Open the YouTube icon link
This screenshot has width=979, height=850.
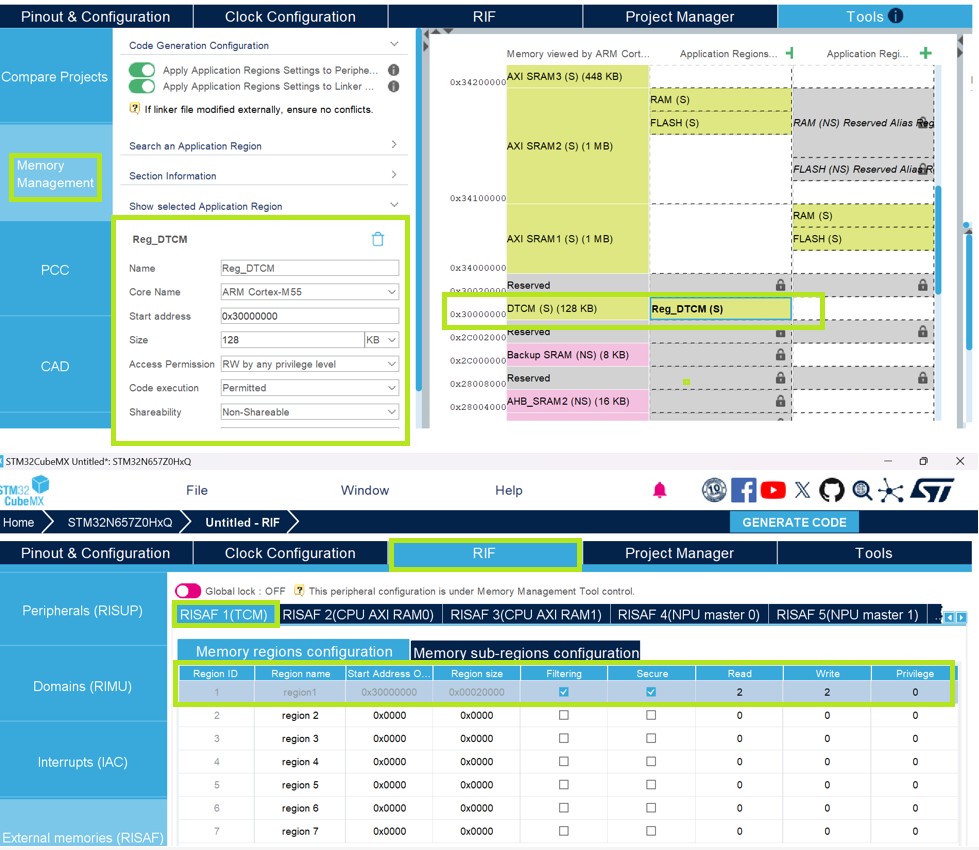[773, 490]
